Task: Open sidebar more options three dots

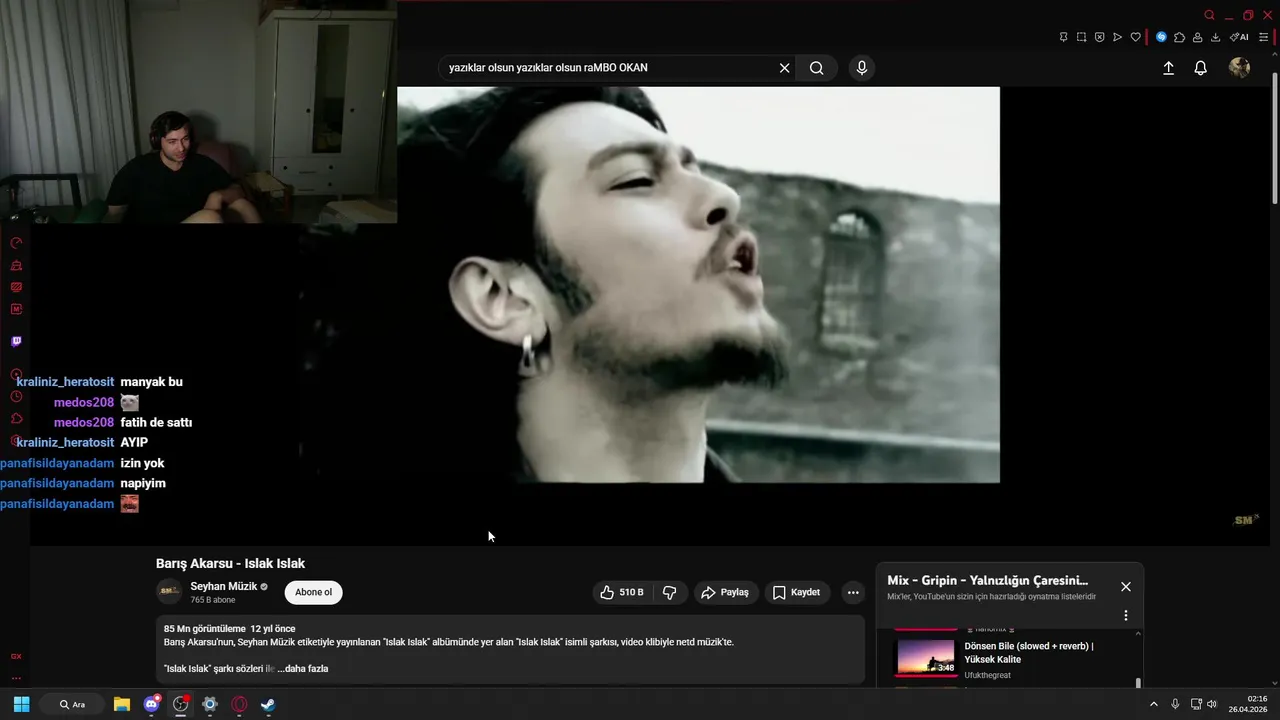Action: pyautogui.click(x=16, y=678)
